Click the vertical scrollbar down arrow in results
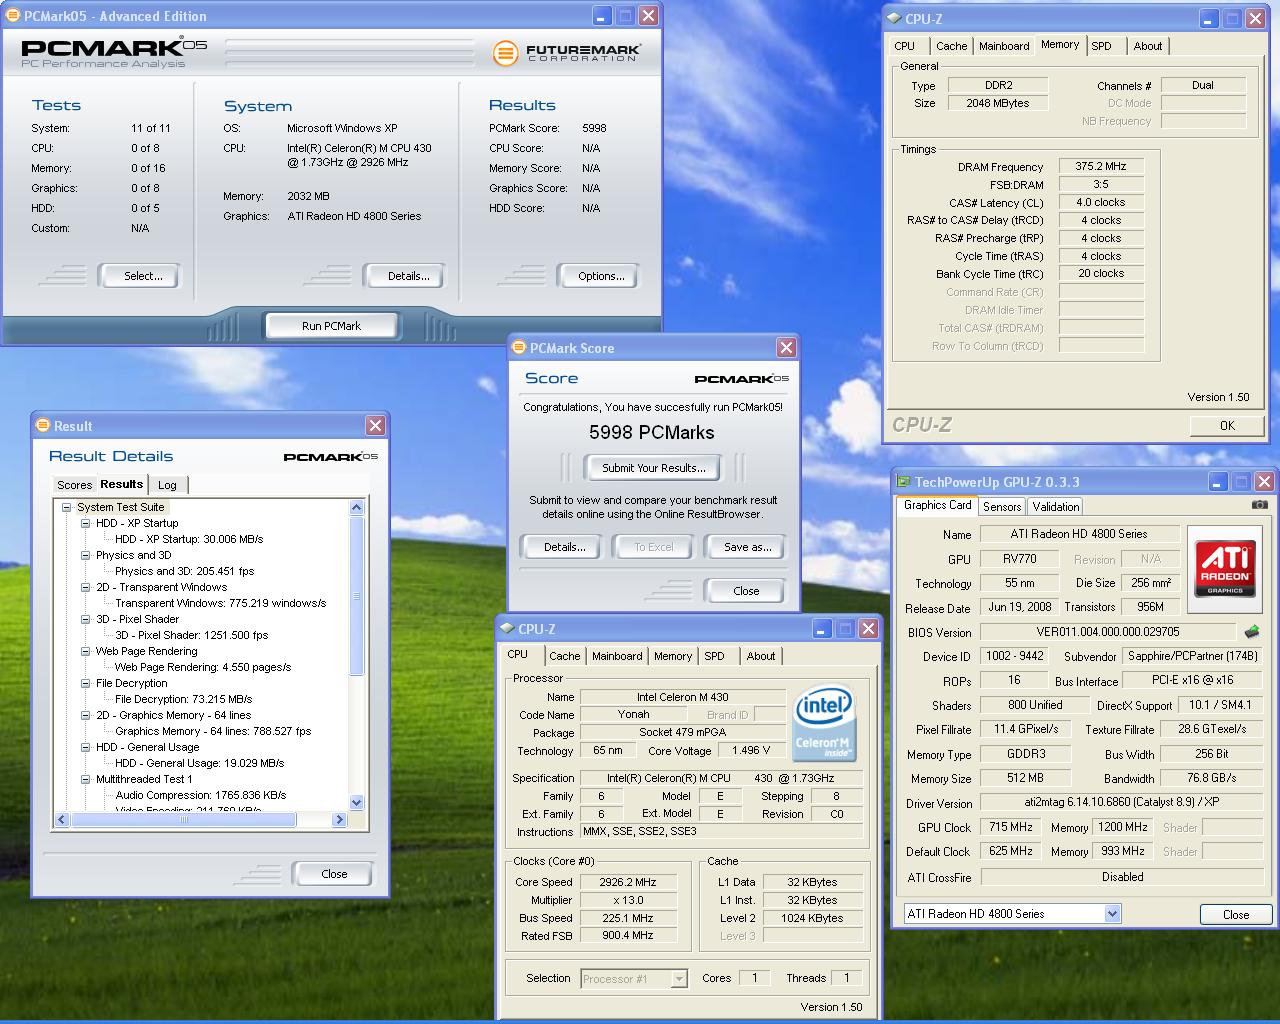Image resolution: width=1280 pixels, height=1024 pixels. click(357, 803)
